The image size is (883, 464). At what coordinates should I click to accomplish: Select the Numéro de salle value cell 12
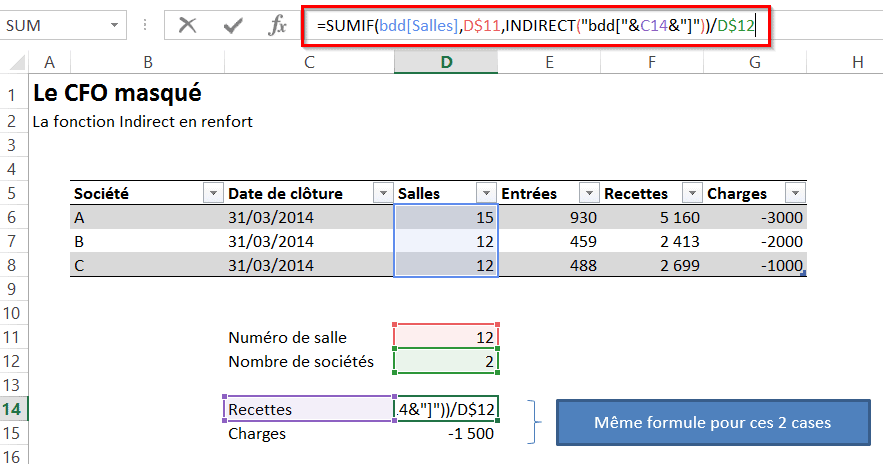pyautogui.click(x=446, y=337)
